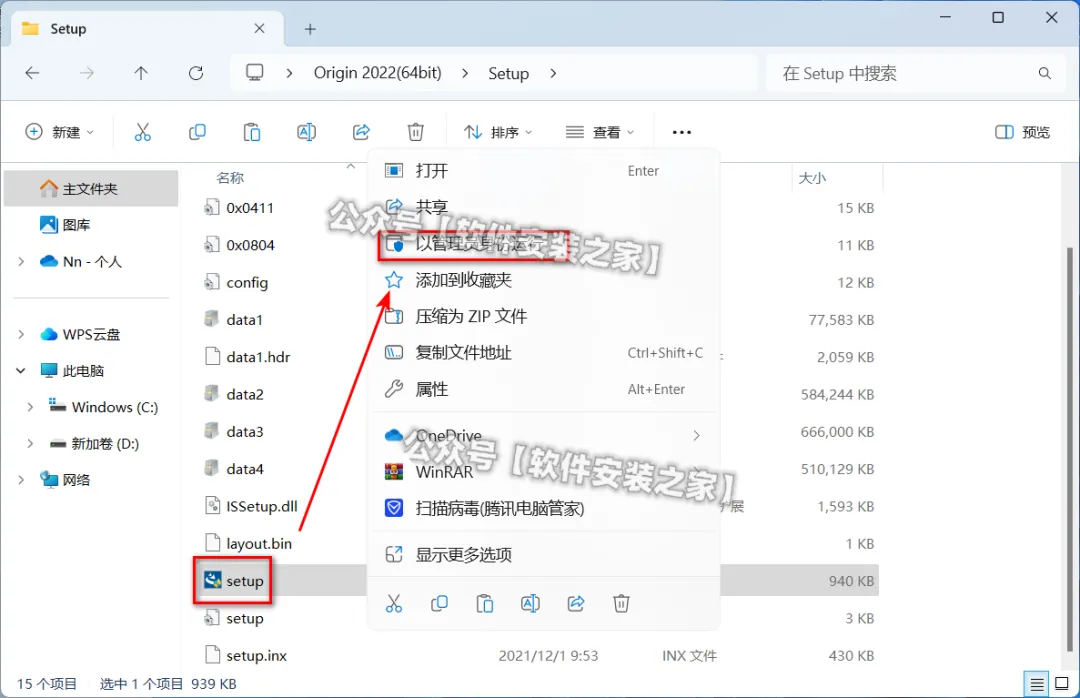Expand the Windows (C:) drive node
This screenshot has width=1080, height=698.
tap(30, 407)
